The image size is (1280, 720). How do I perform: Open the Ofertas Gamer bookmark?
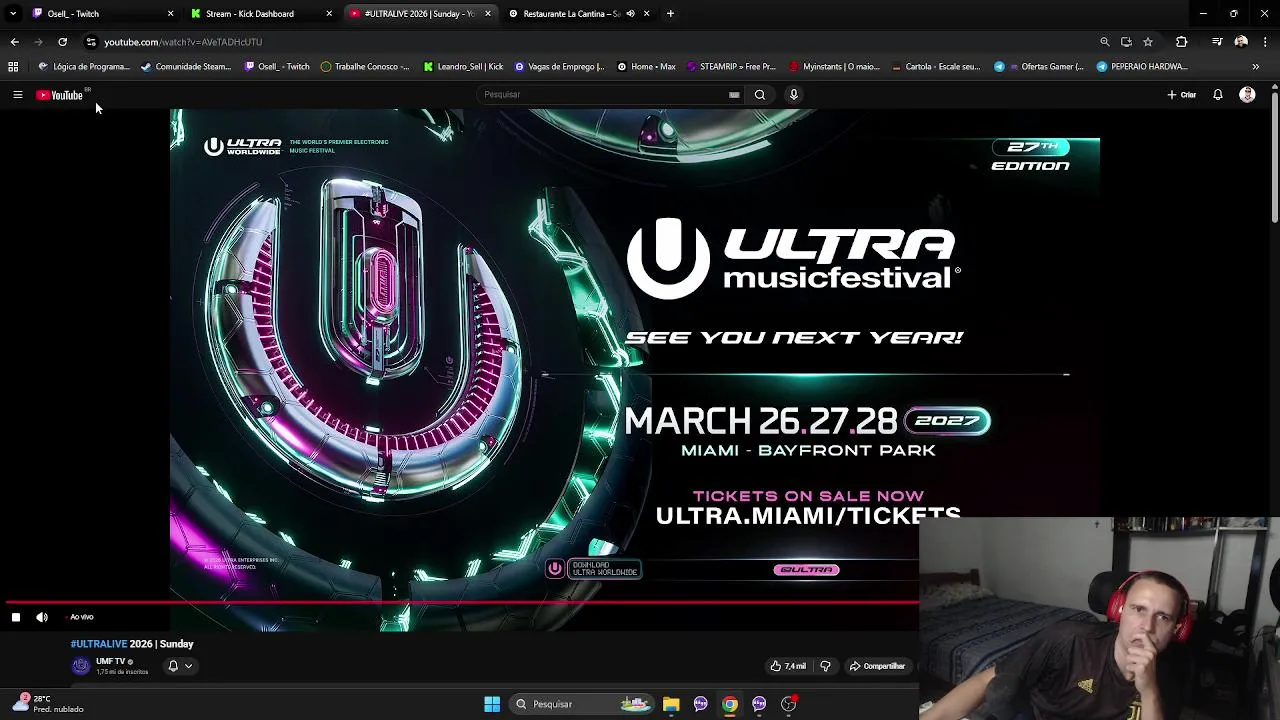(1040, 67)
